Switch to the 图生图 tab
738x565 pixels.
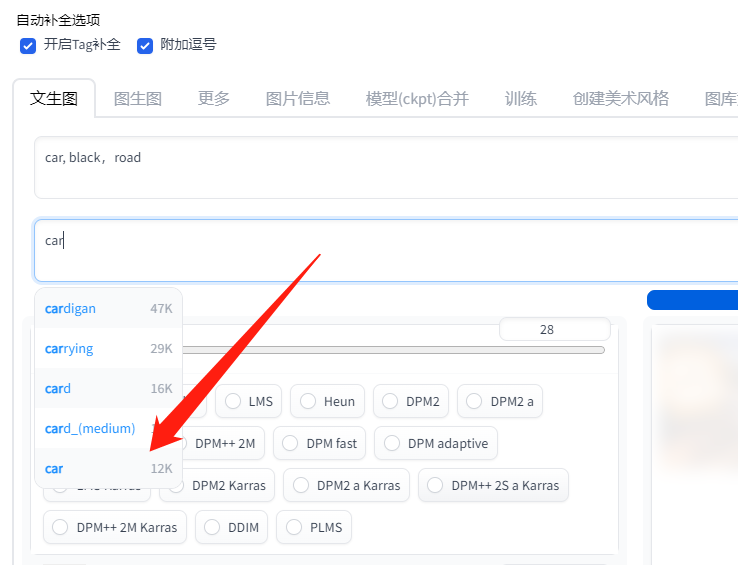[137, 98]
